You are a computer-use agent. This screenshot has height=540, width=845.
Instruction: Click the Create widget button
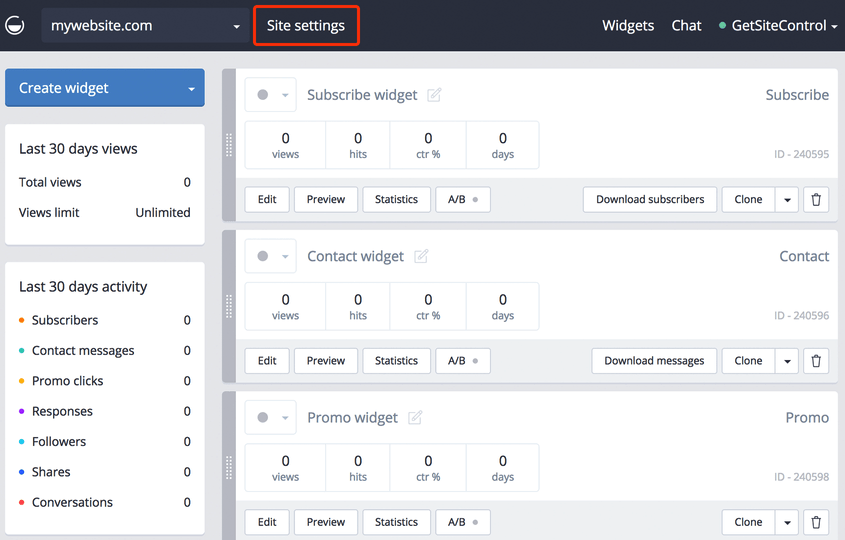click(105, 88)
